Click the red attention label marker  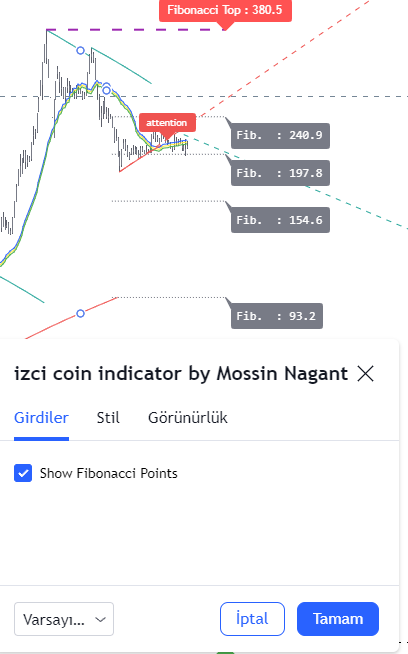(167, 123)
